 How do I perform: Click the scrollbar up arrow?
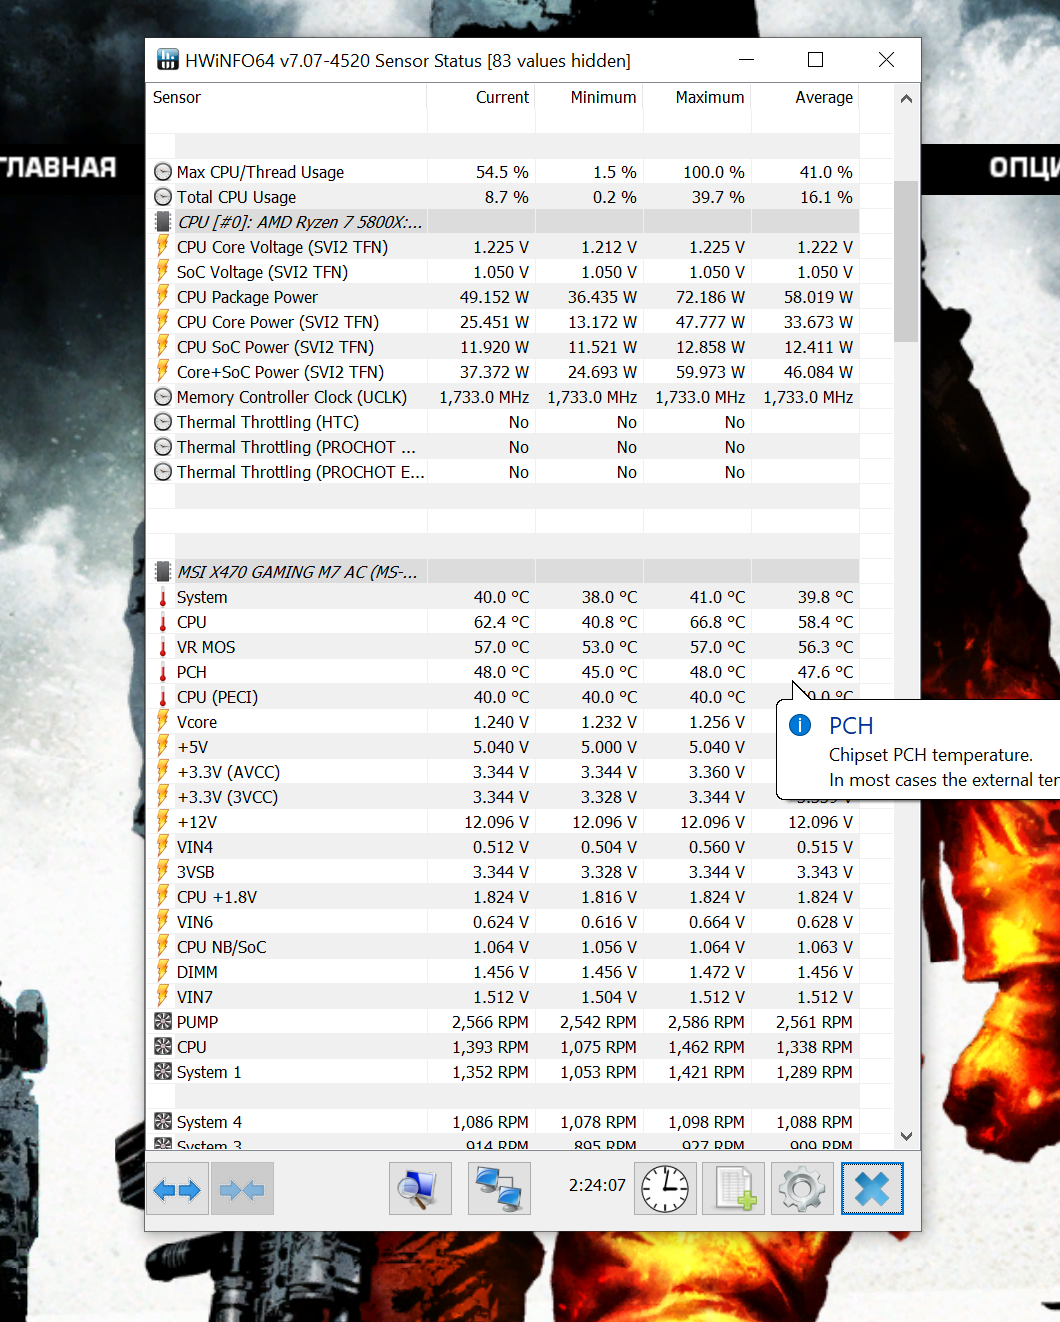coord(906,98)
